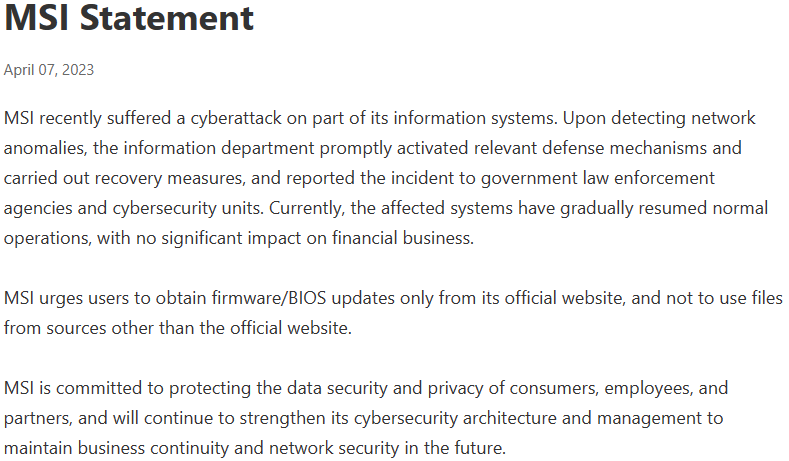Click the text 'firmware/BIOS updates'
This screenshot has width=789, height=461.
click(303, 298)
